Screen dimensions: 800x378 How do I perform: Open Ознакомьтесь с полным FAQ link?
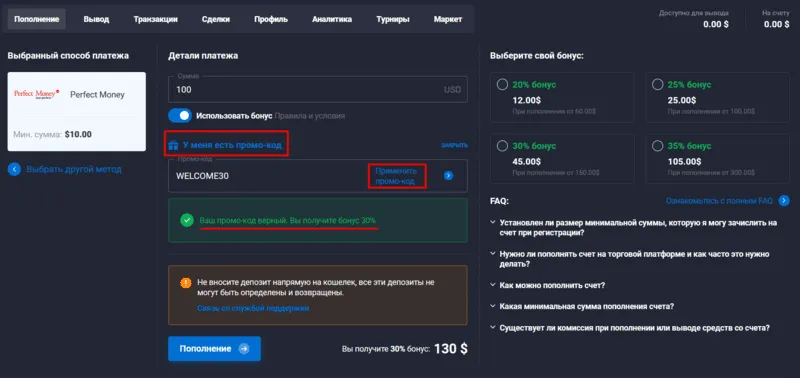point(719,201)
